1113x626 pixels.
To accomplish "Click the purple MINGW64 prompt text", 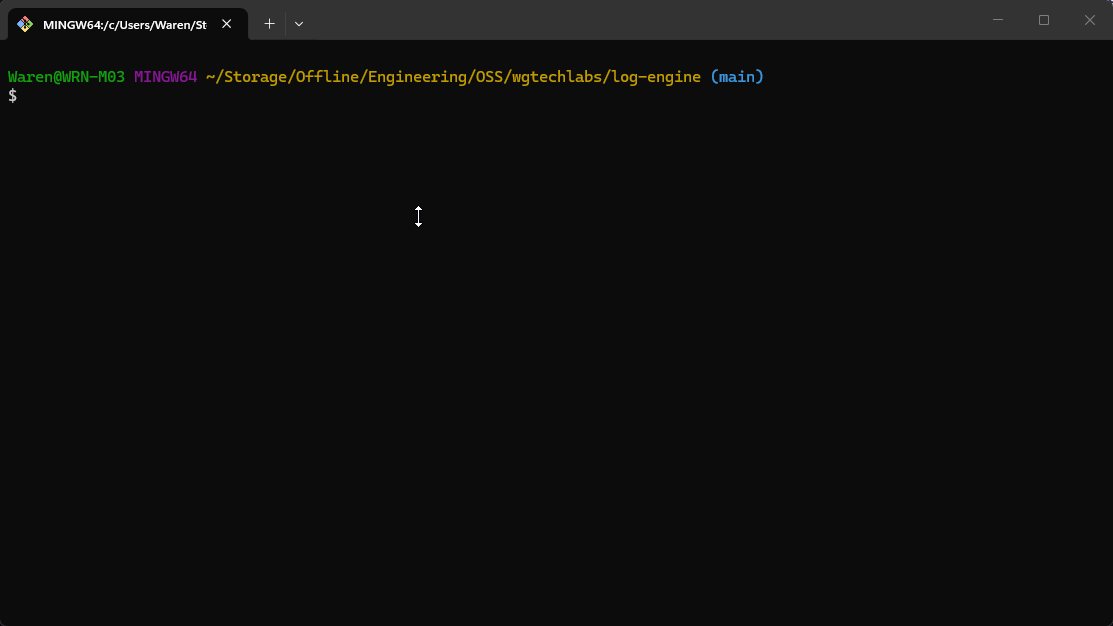I will (x=165, y=77).
